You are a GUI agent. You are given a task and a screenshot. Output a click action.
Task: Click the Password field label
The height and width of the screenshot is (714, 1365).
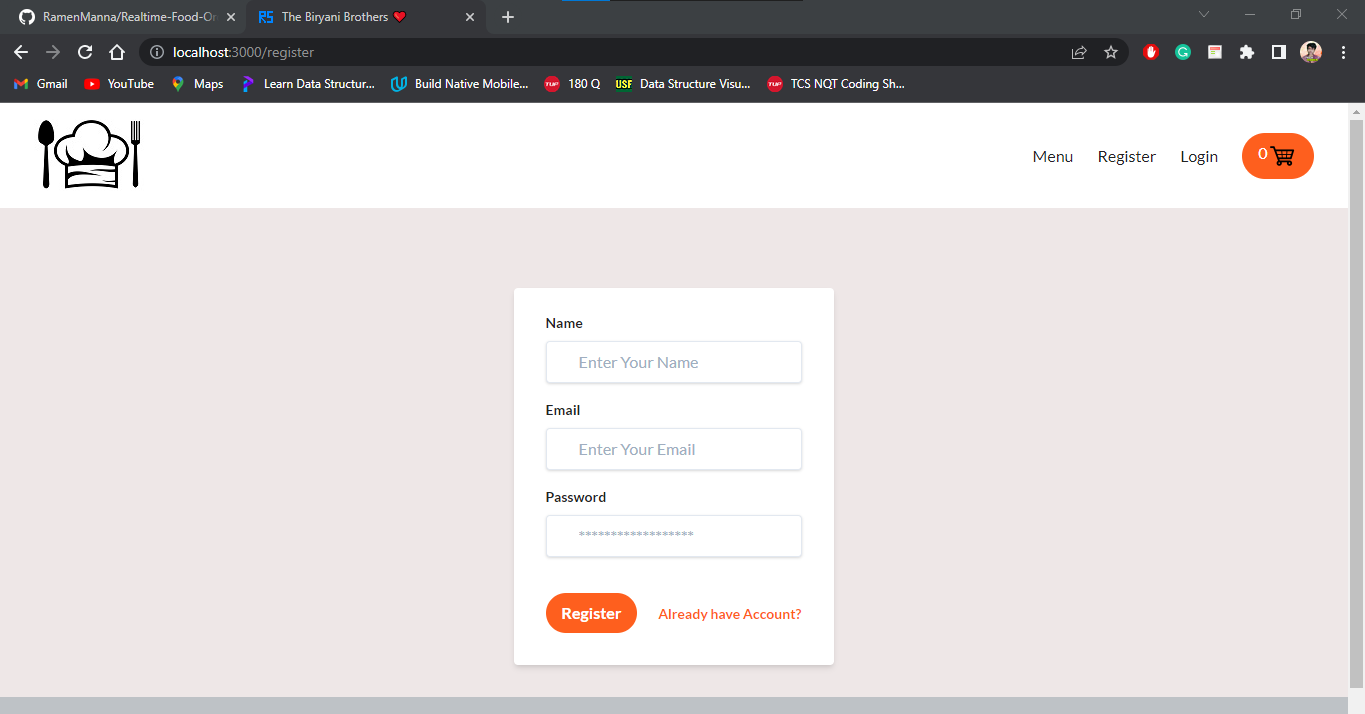[x=576, y=497]
